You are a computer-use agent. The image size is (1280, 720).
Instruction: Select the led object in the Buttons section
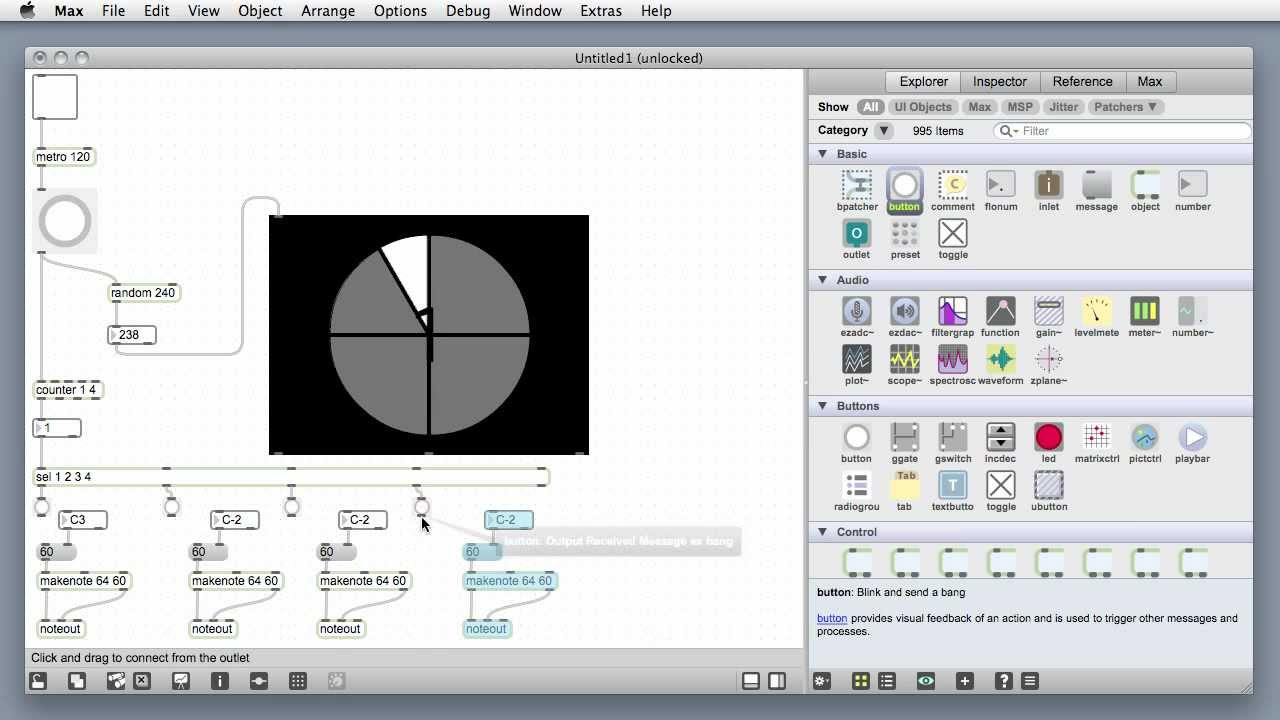(x=1048, y=437)
